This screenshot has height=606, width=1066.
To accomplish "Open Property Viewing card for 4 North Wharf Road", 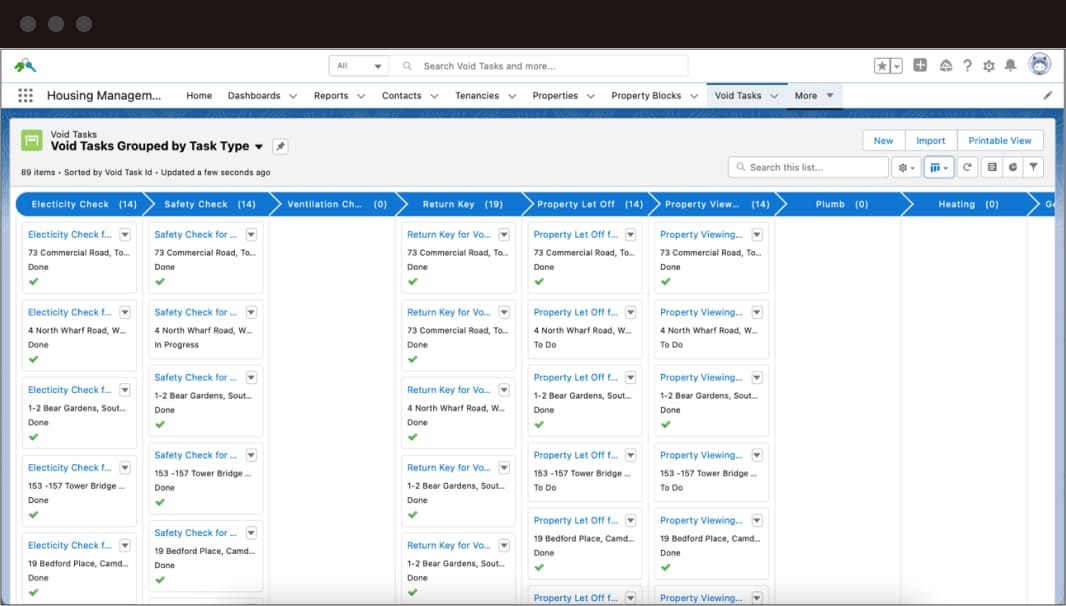I will [x=701, y=312].
